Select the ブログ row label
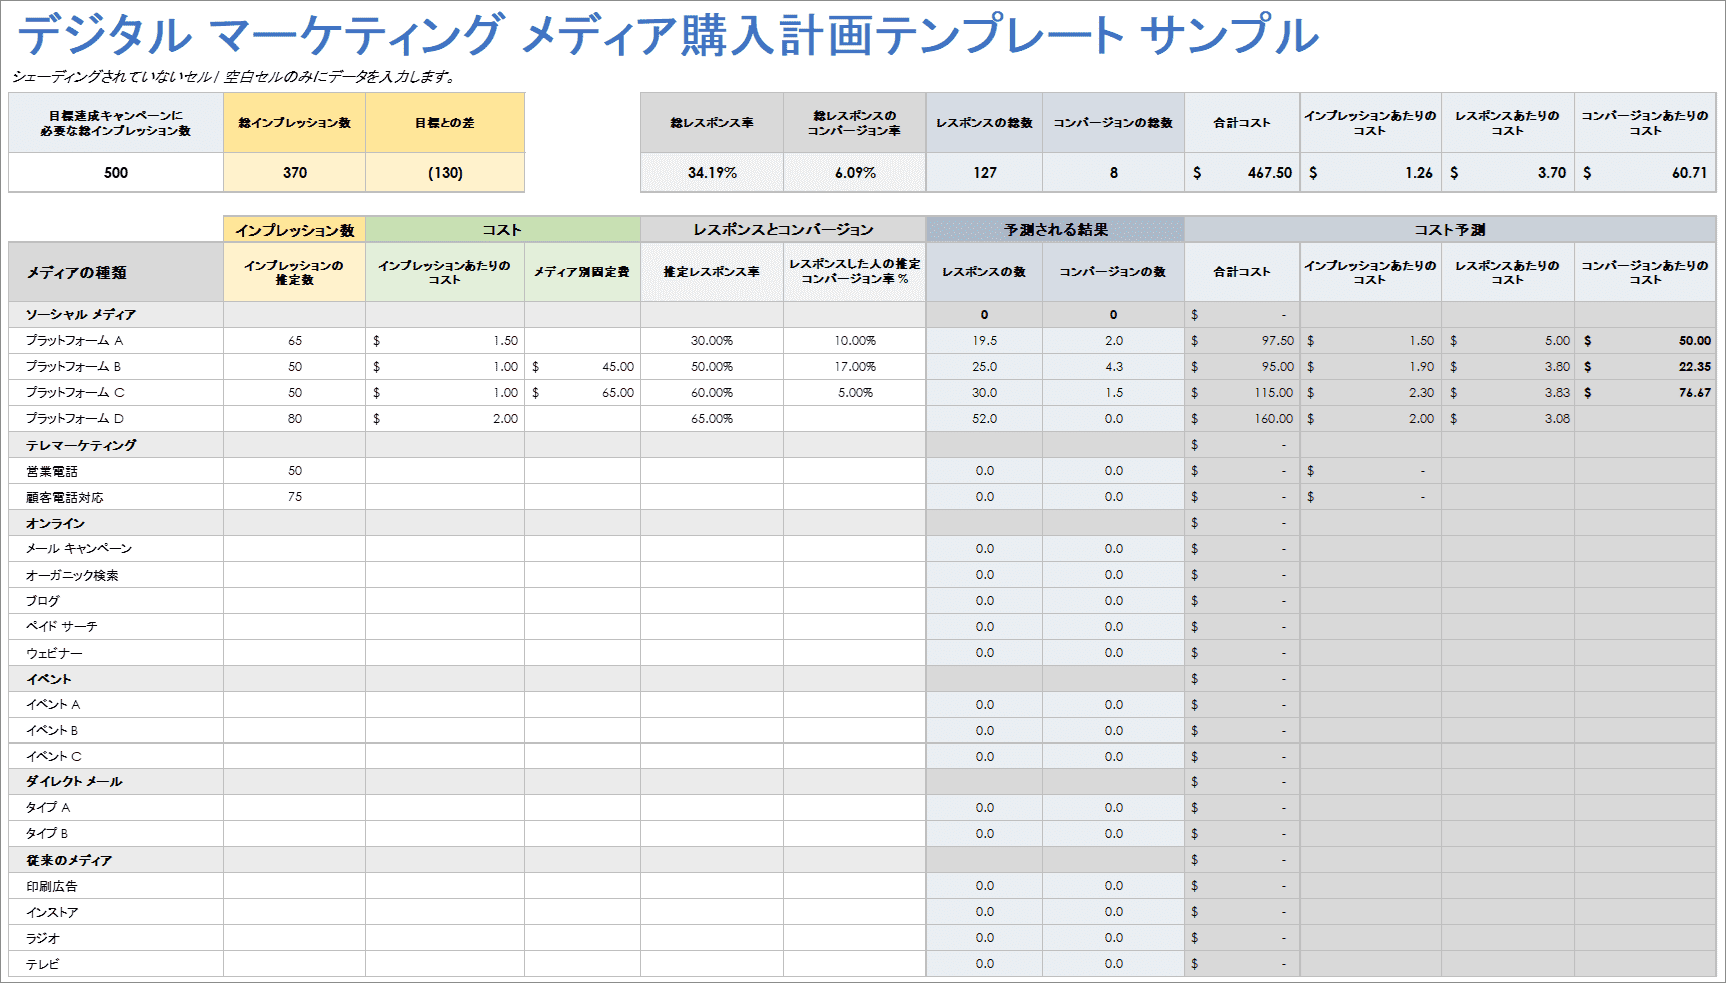The width and height of the screenshot is (1726, 983). [43, 600]
